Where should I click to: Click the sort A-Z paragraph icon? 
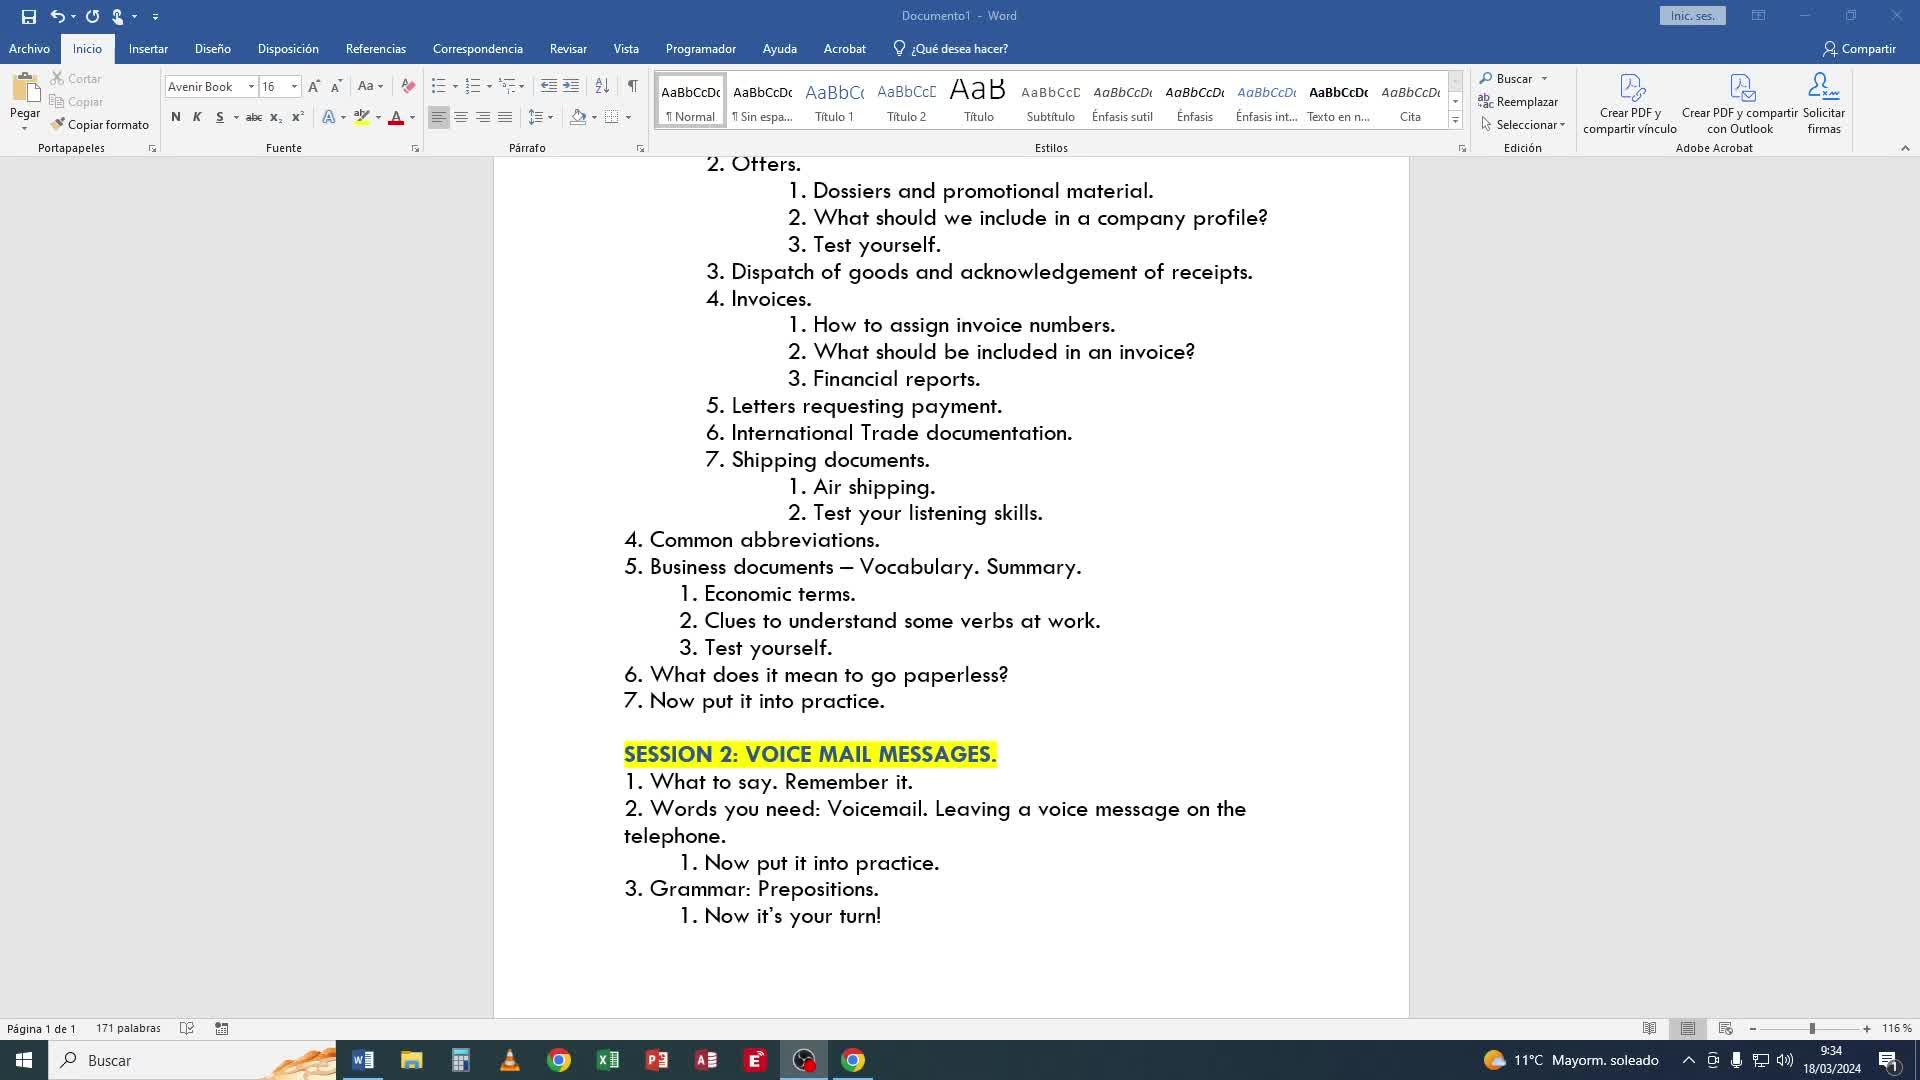pyautogui.click(x=602, y=87)
